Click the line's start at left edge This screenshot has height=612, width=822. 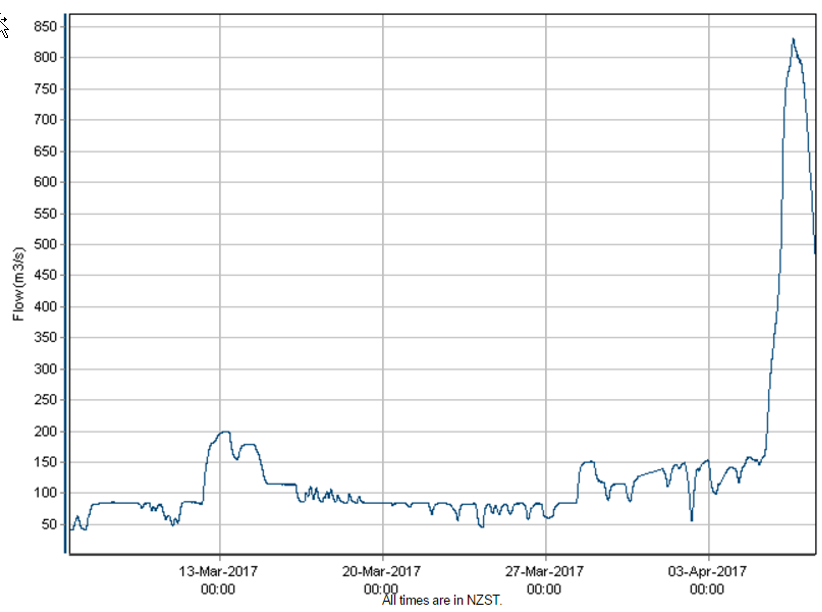pyautogui.click(x=70, y=528)
